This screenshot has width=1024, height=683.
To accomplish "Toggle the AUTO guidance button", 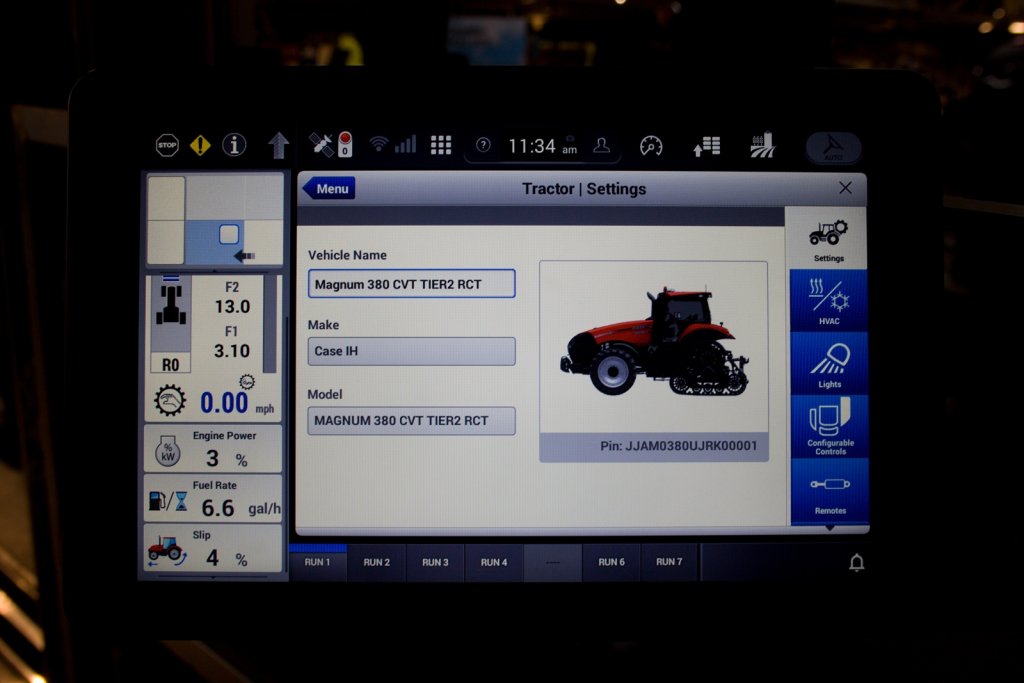I will click(x=833, y=147).
